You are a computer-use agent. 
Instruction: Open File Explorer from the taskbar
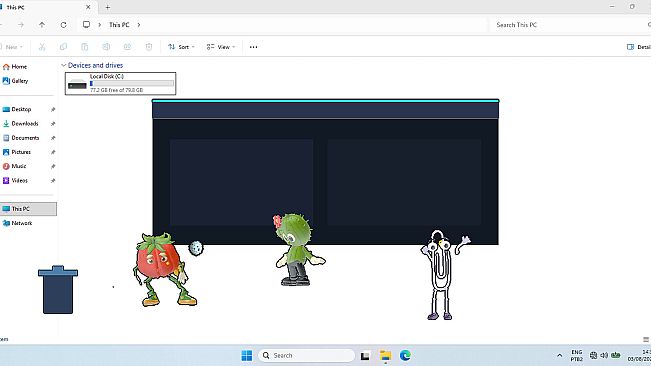(x=385, y=356)
